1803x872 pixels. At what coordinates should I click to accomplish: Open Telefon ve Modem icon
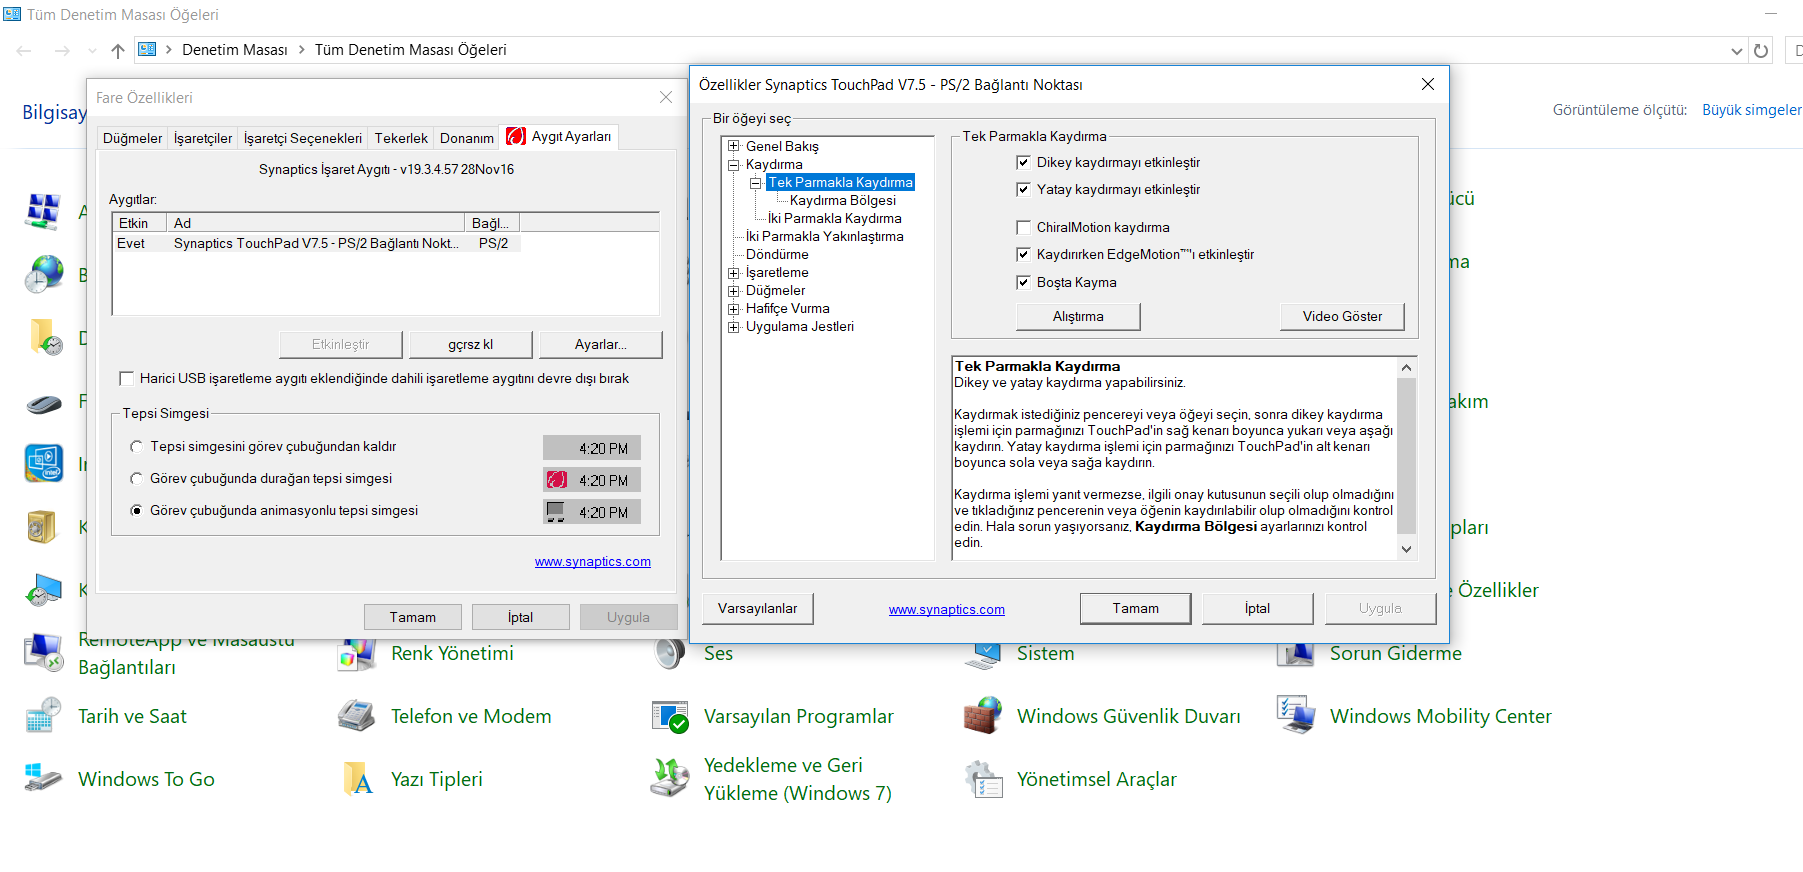[x=357, y=716]
